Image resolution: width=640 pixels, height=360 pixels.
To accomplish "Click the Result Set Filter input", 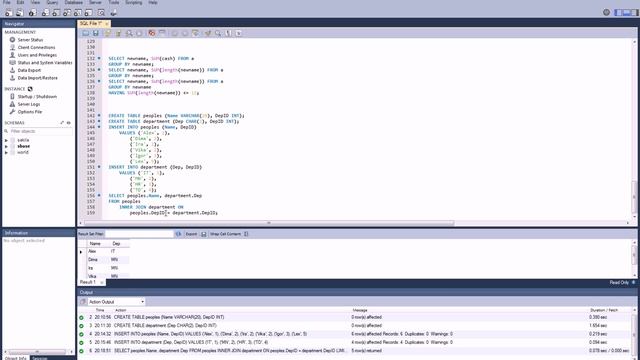I will pyautogui.click(x=140, y=234).
